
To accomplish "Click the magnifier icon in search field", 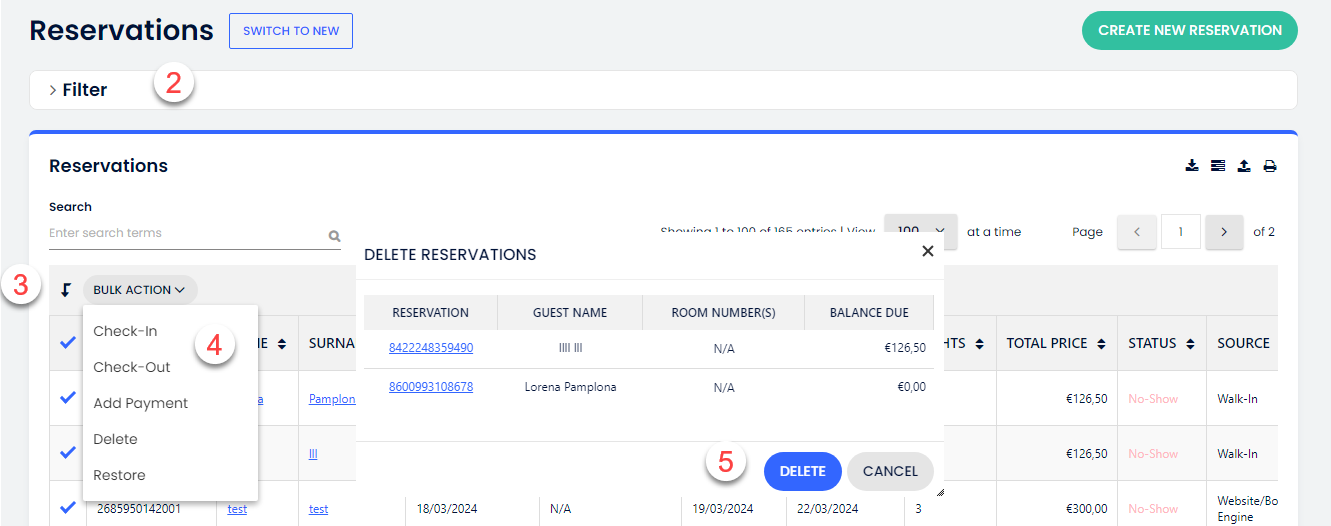I will point(334,237).
